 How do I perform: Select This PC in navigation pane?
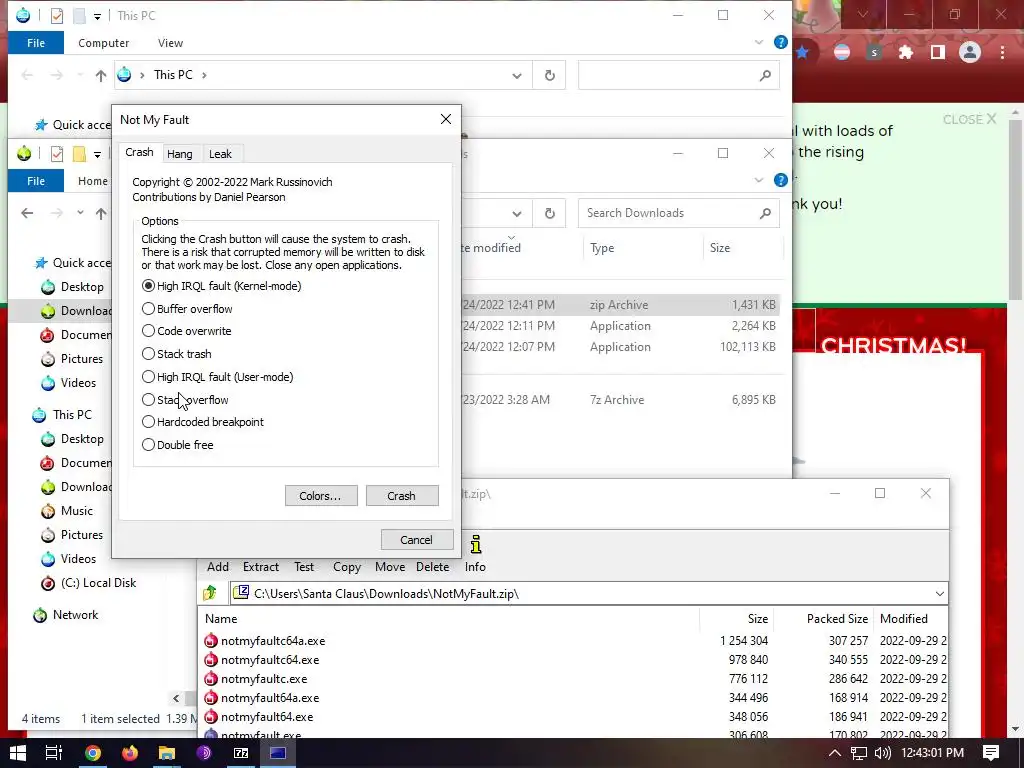[x=63, y=415]
